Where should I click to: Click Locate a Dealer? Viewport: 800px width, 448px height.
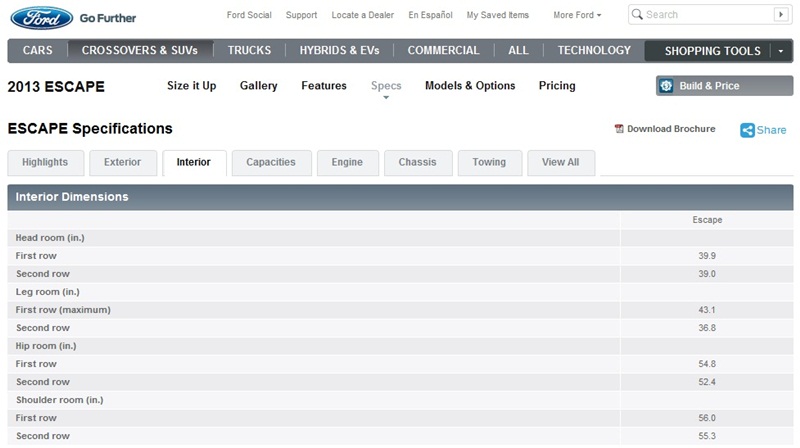[x=363, y=15]
